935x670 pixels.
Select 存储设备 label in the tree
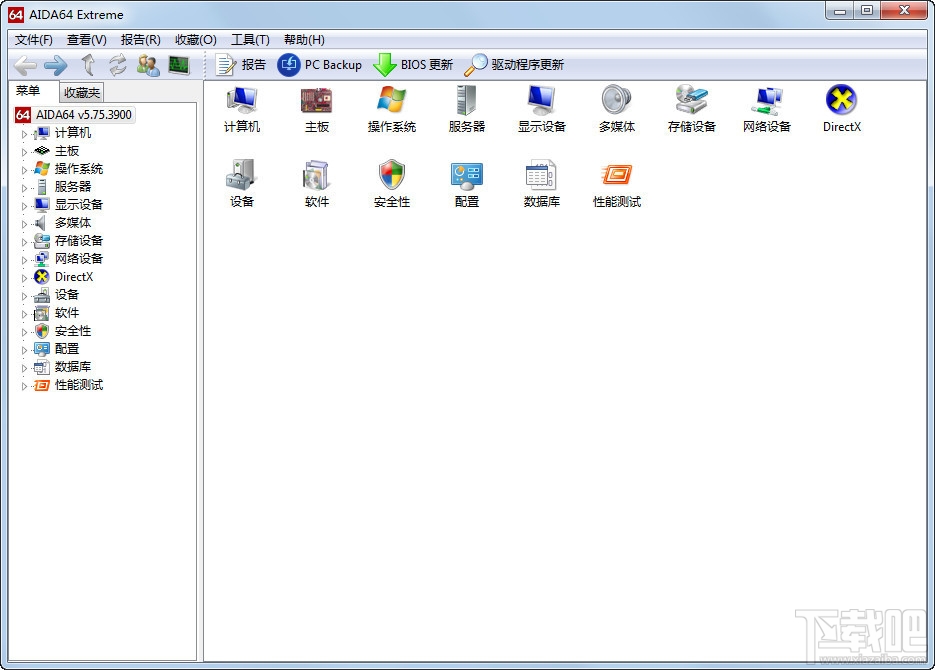[79, 241]
